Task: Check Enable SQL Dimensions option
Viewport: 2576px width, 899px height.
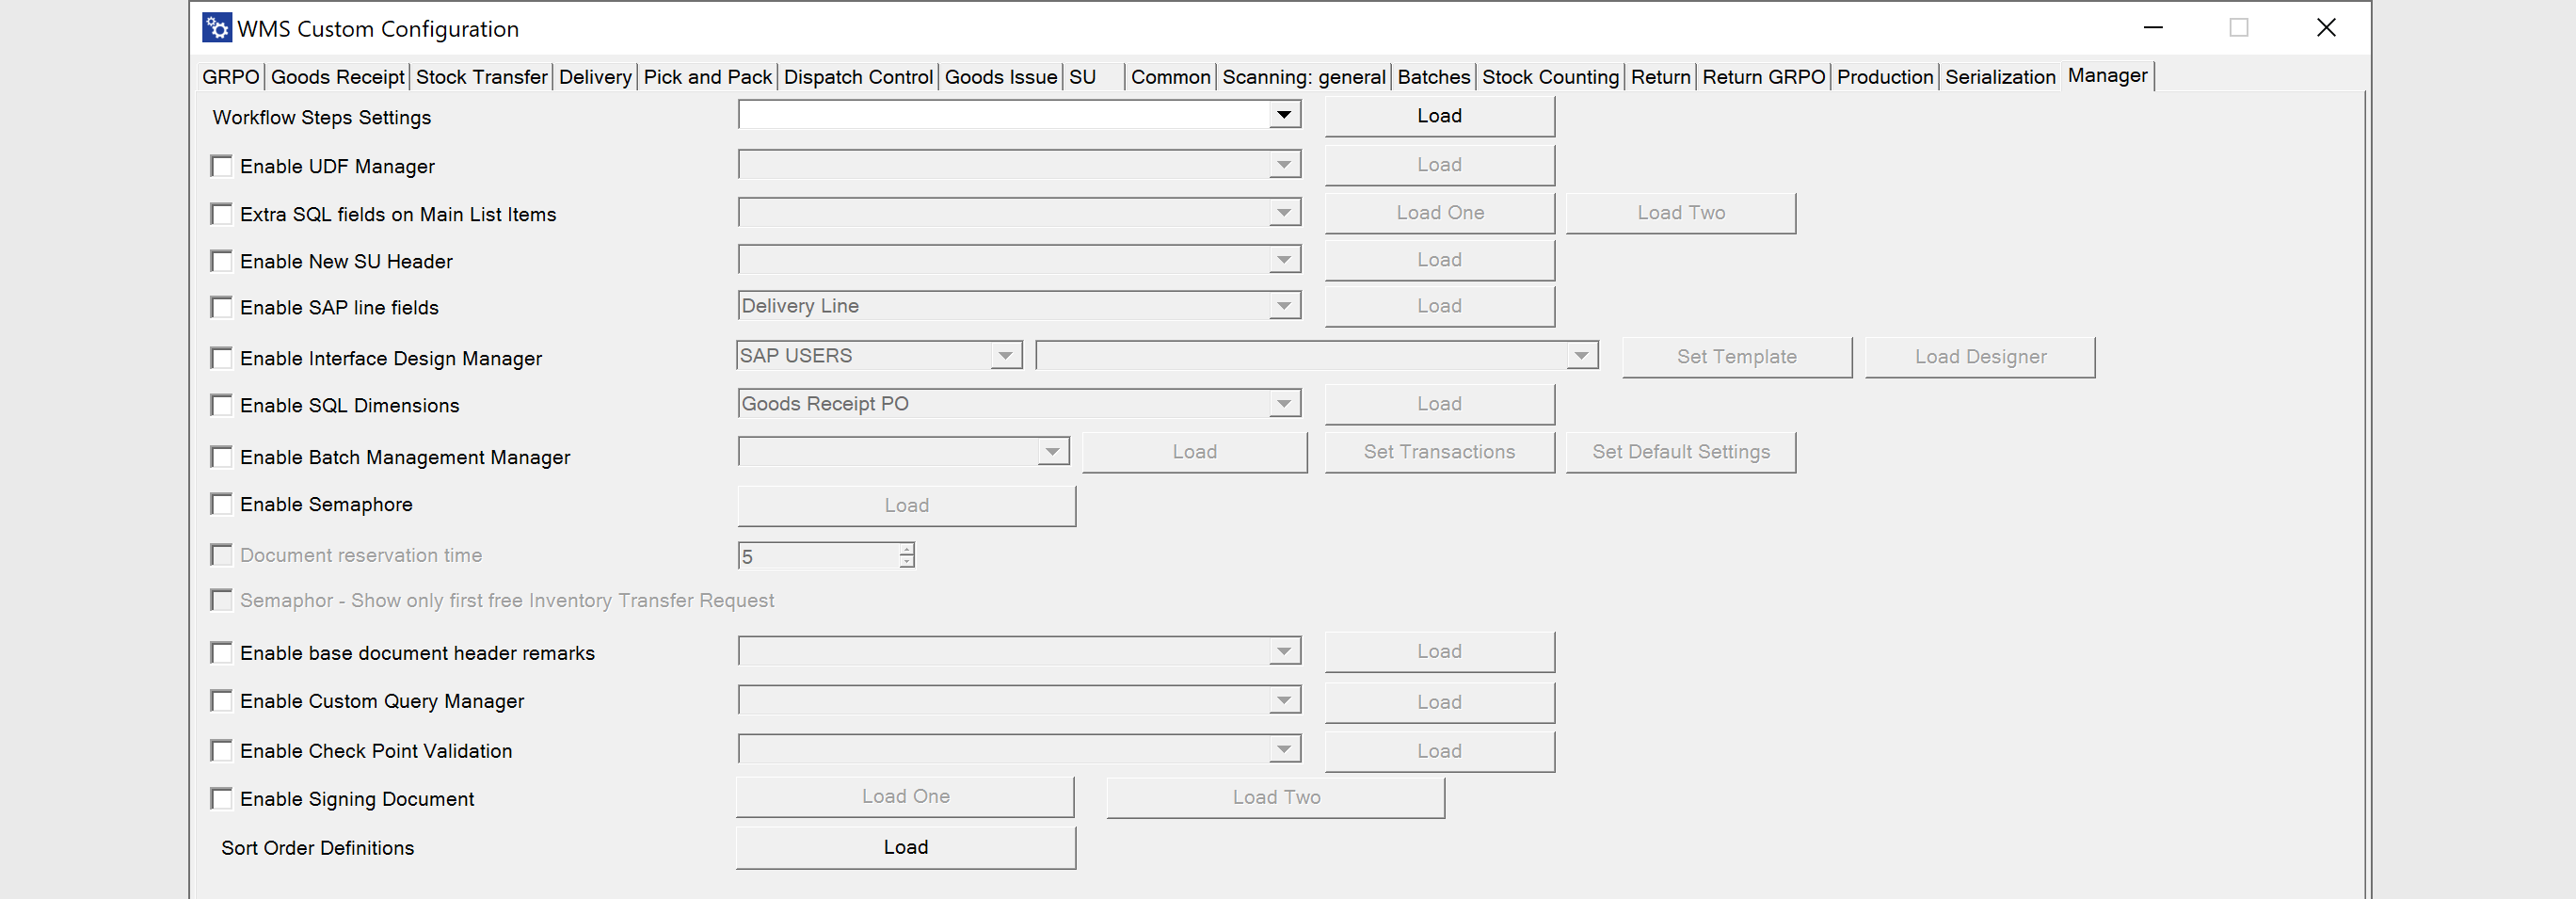Action: (x=222, y=405)
